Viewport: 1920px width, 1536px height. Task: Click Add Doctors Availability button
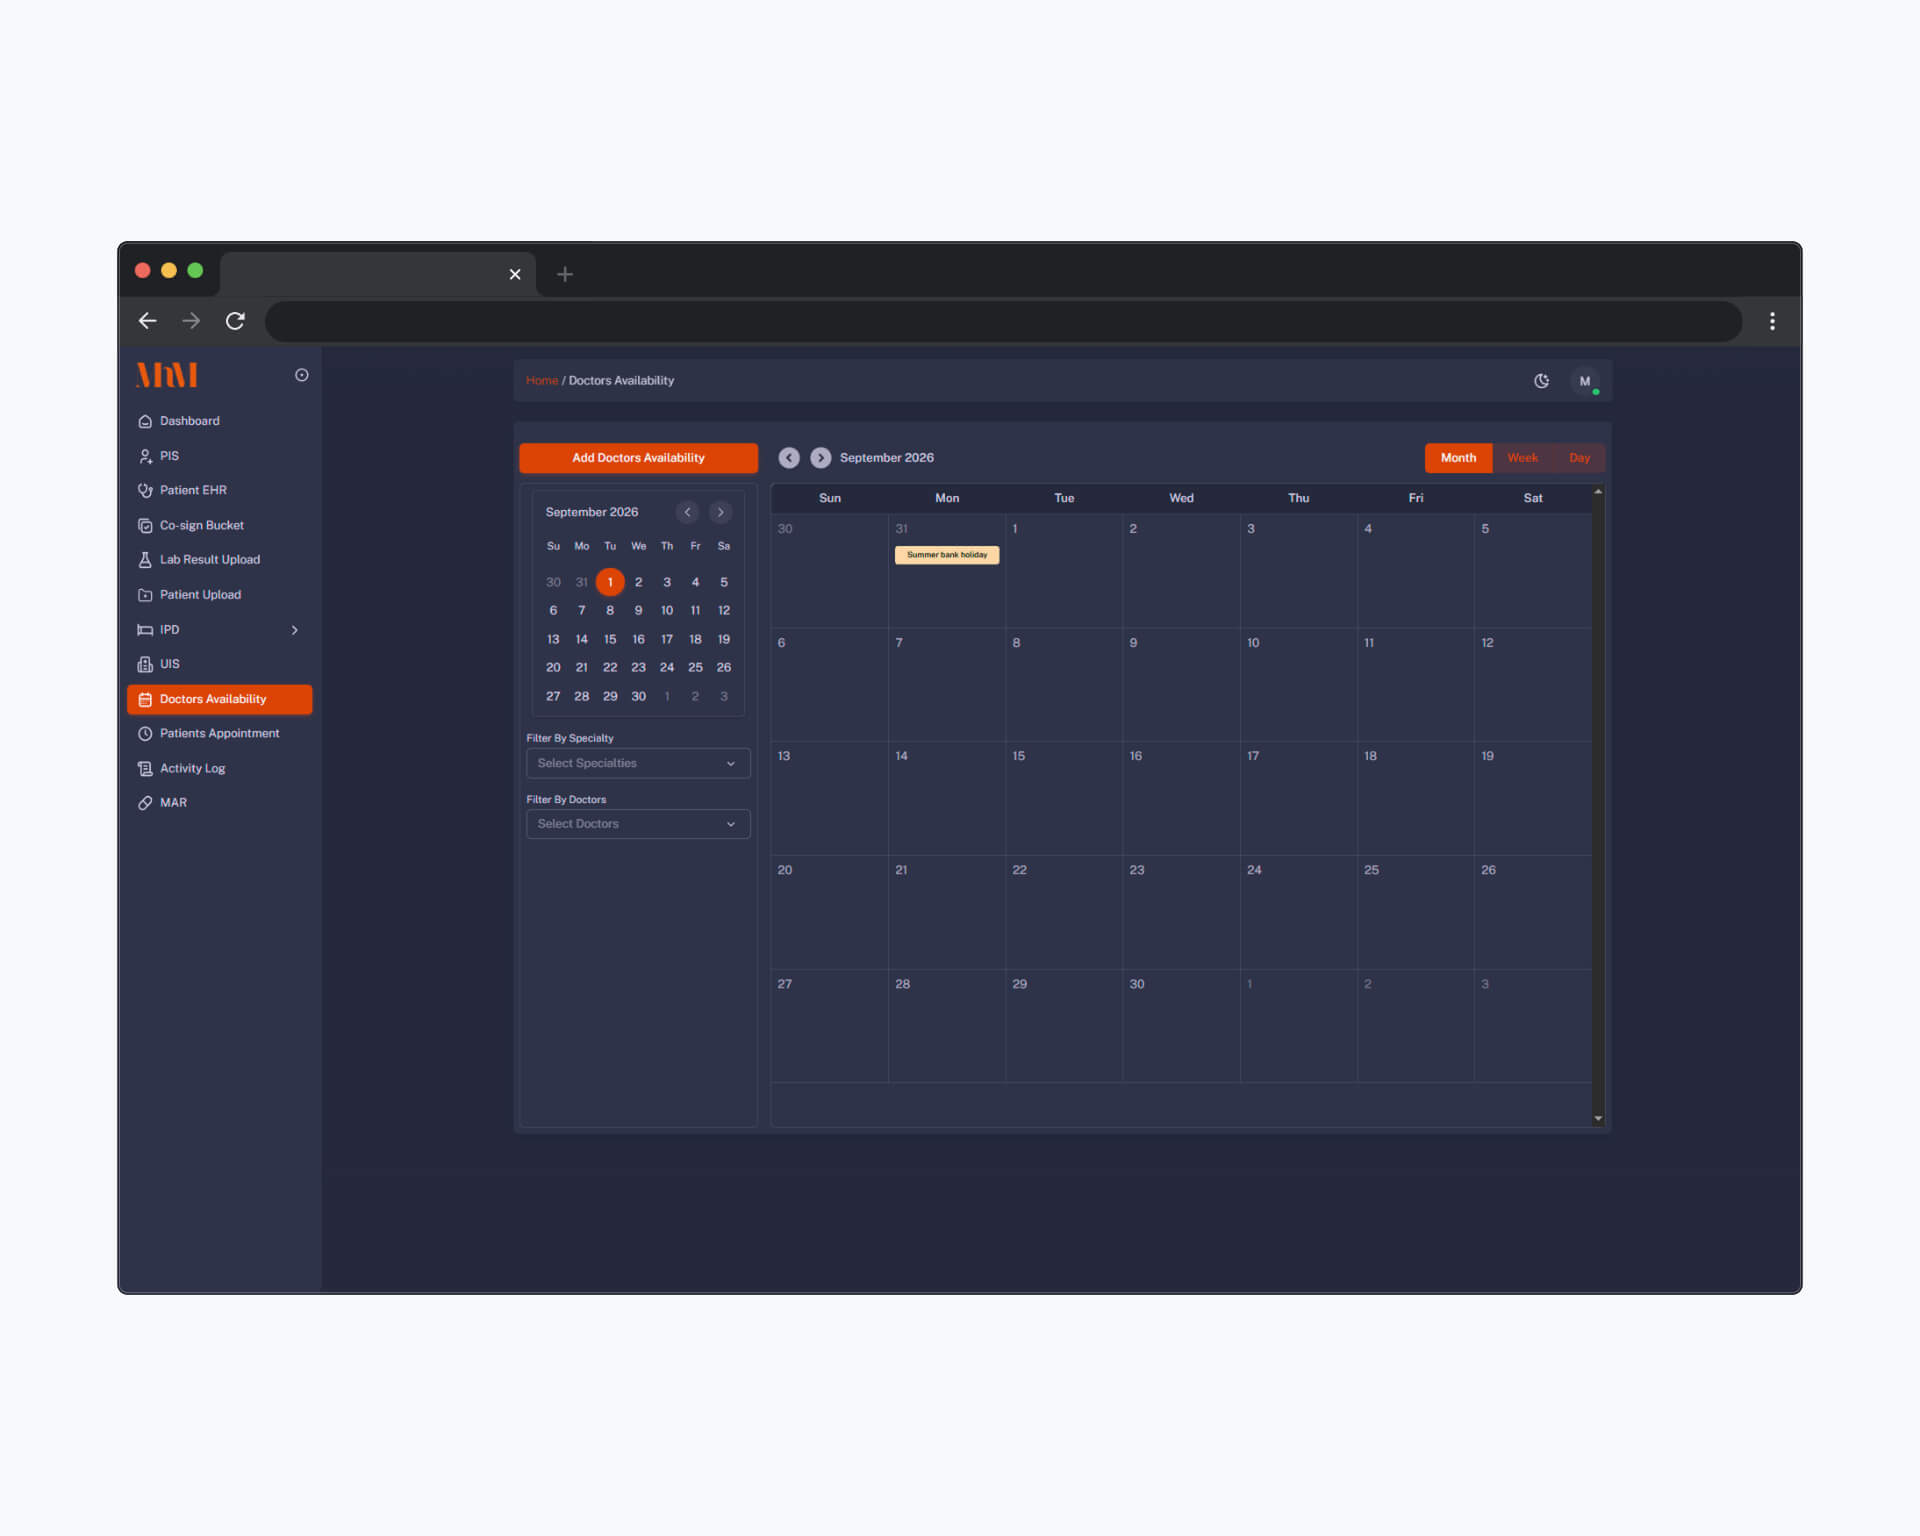[638, 458]
